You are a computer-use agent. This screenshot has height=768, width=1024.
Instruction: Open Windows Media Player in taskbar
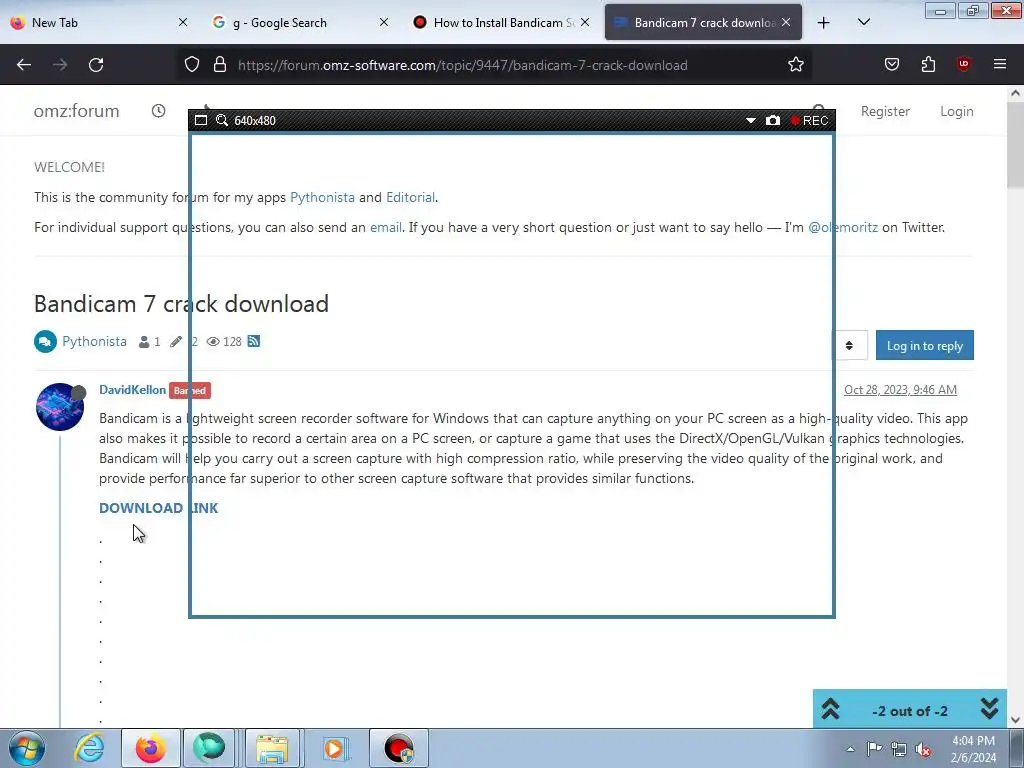[x=334, y=748]
